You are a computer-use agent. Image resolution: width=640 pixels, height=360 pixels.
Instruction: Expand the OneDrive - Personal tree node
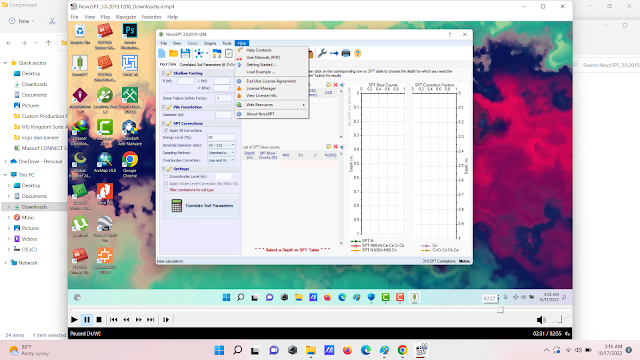click(x=5, y=162)
